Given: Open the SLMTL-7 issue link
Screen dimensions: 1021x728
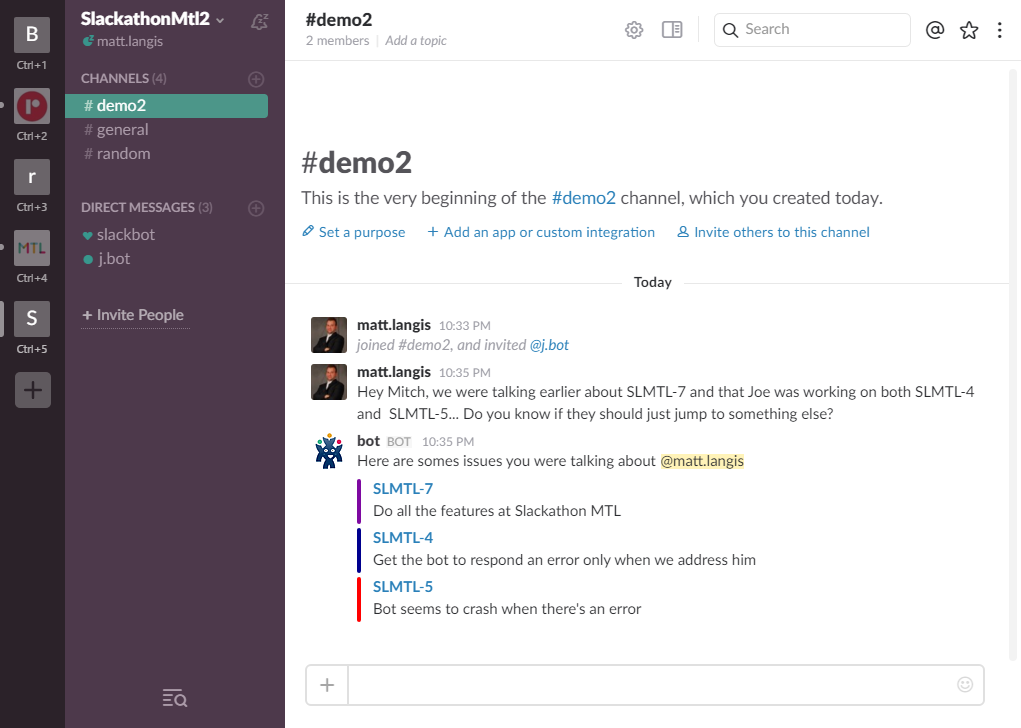Looking at the screenshot, I should [x=403, y=489].
